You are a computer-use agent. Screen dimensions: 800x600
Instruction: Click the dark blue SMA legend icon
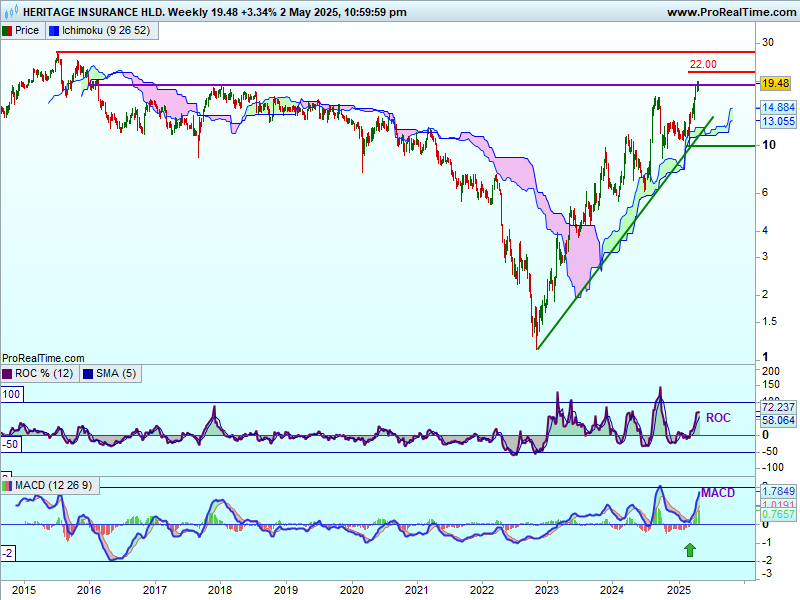point(86,374)
